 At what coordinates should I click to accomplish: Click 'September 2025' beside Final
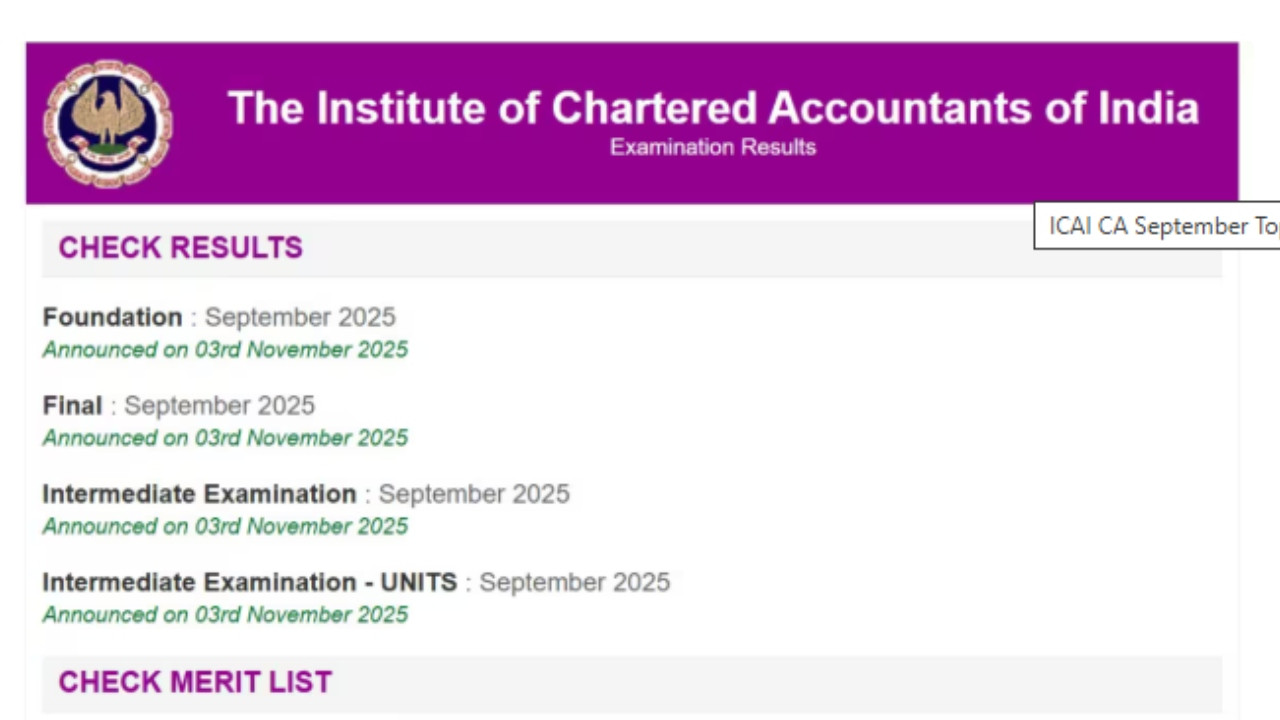point(219,405)
